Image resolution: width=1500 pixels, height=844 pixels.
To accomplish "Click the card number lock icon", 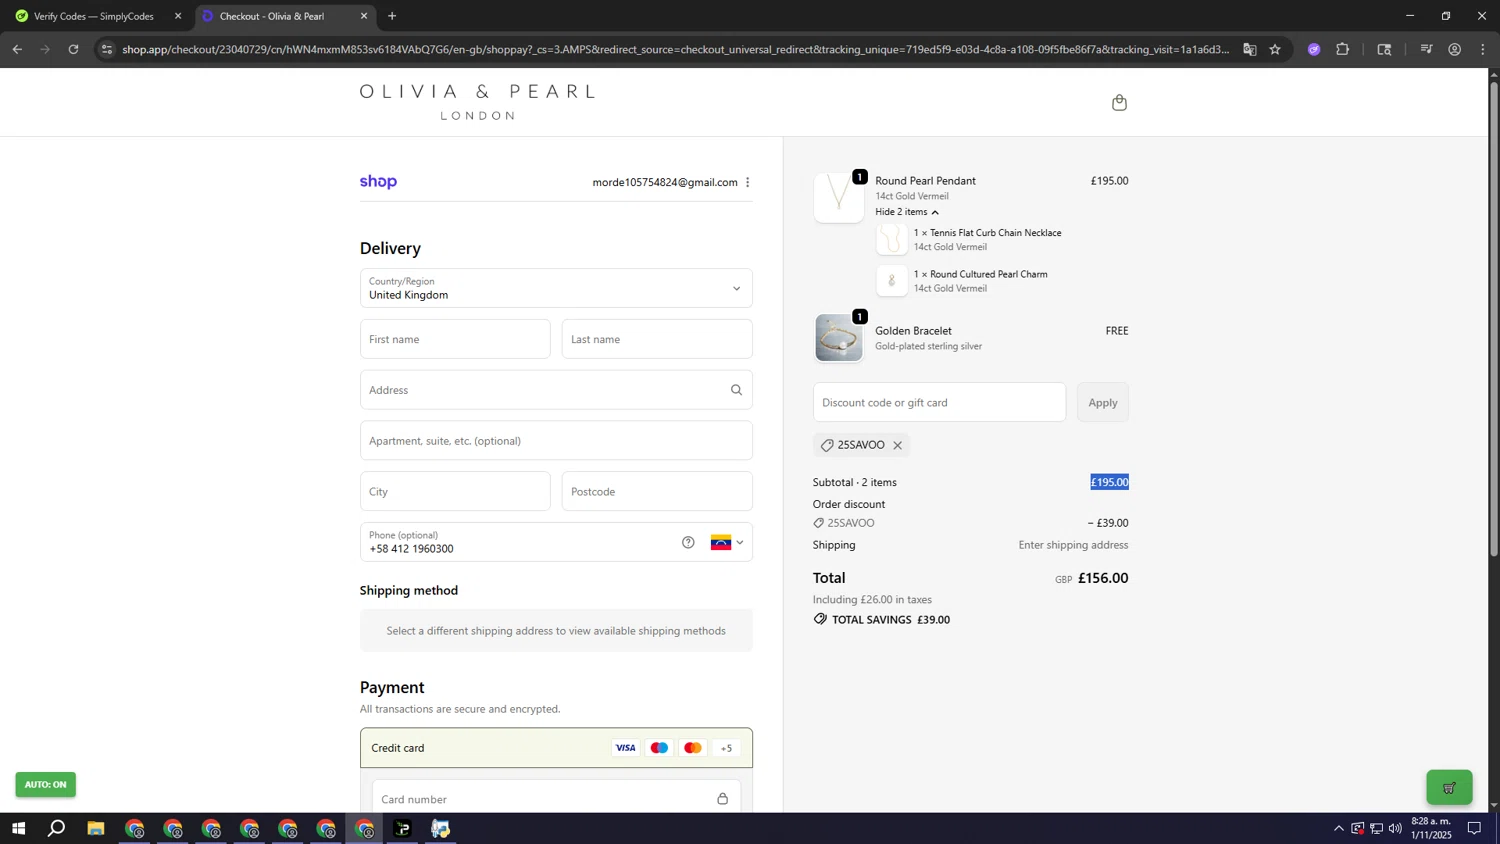I will coord(722,799).
